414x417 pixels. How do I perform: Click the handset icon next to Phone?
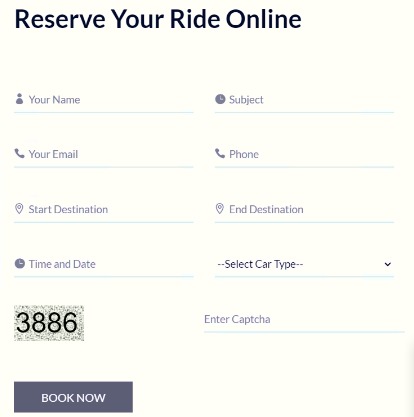[x=220, y=153]
